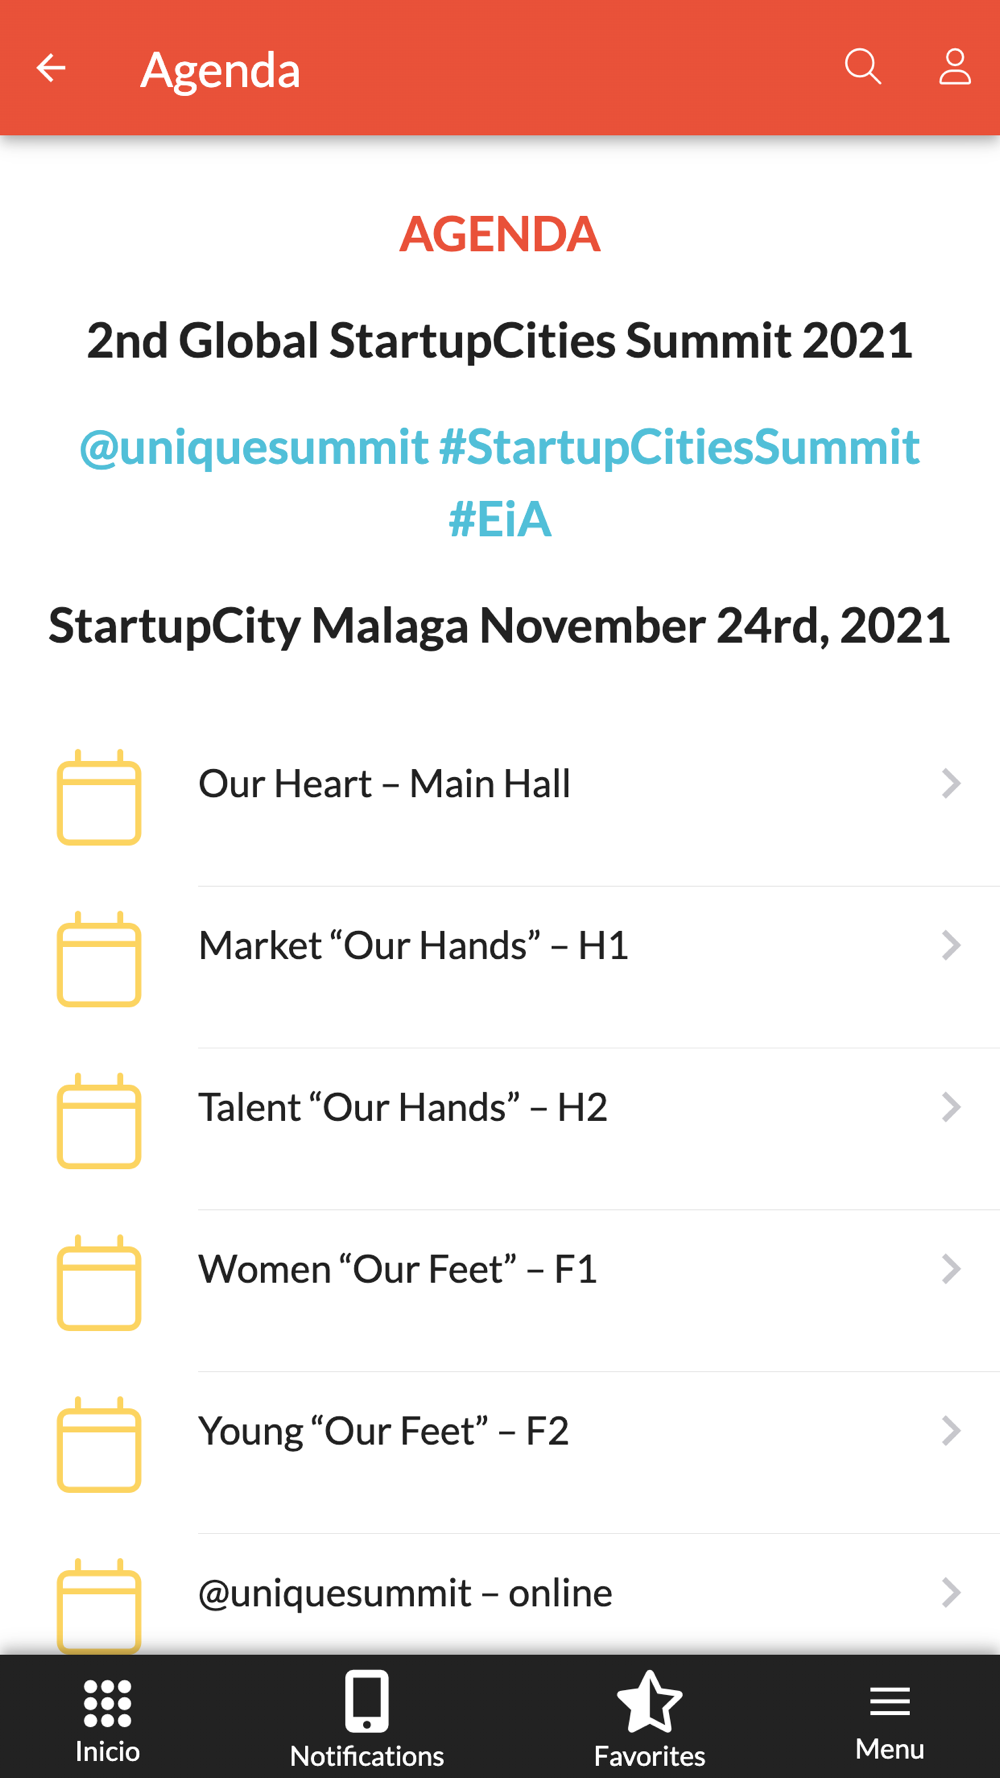Expand Young "Our Feet" – F2 chevron
This screenshot has width=1000, height=1778.
pos(951,1431)
